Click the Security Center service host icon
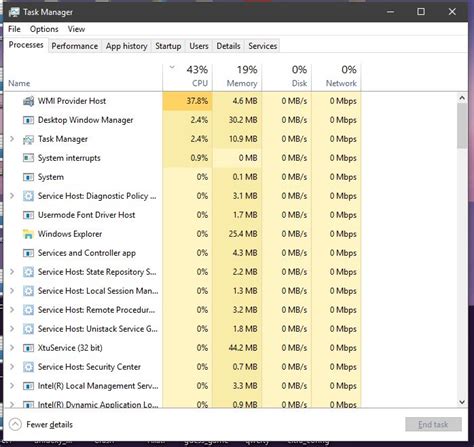 point(28,367)
